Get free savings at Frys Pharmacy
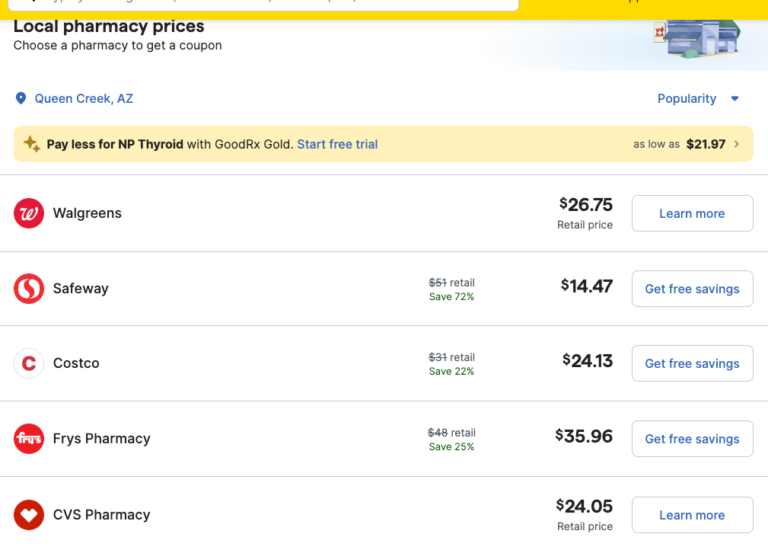The height and width of the screenshot is (553, 768). point(692,439)
